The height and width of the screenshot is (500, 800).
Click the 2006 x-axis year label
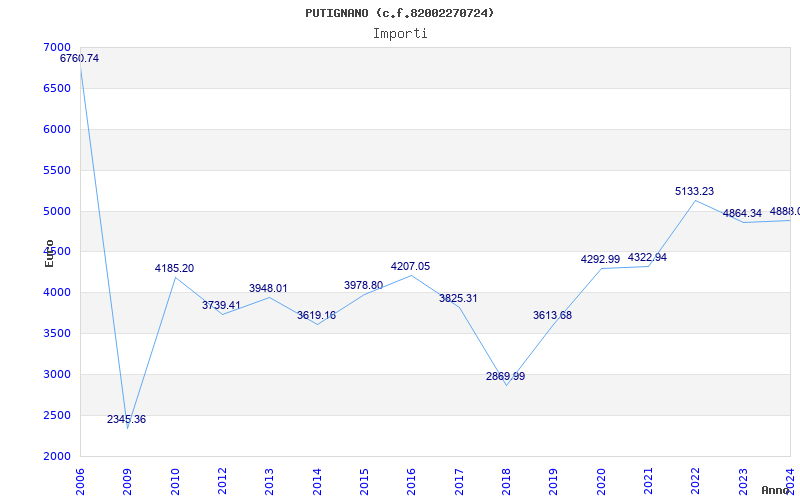pos(81,478)
